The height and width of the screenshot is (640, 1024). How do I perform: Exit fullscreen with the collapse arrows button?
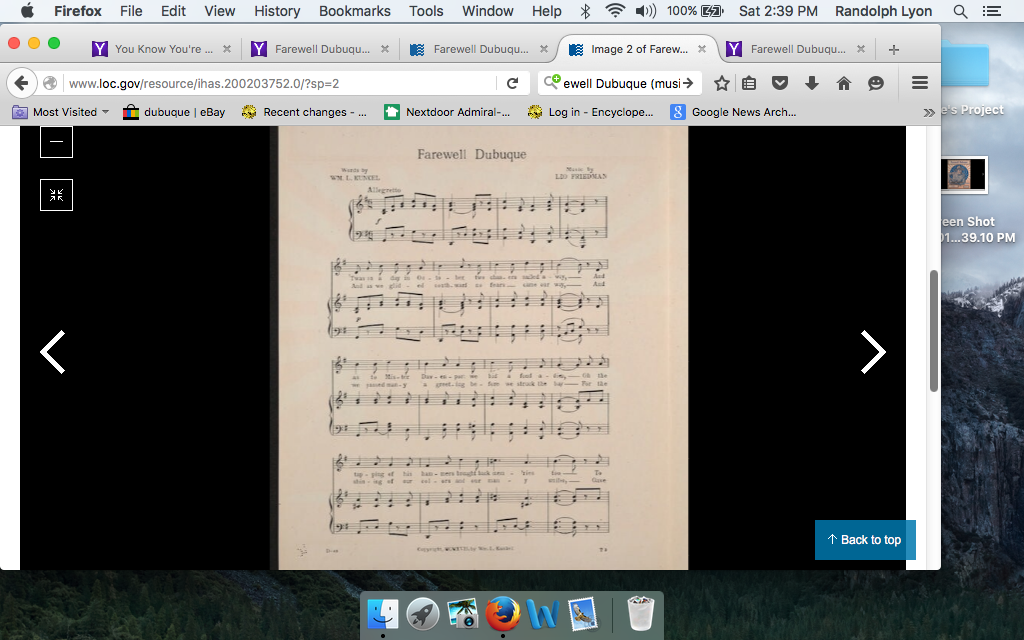pos(56,195)
